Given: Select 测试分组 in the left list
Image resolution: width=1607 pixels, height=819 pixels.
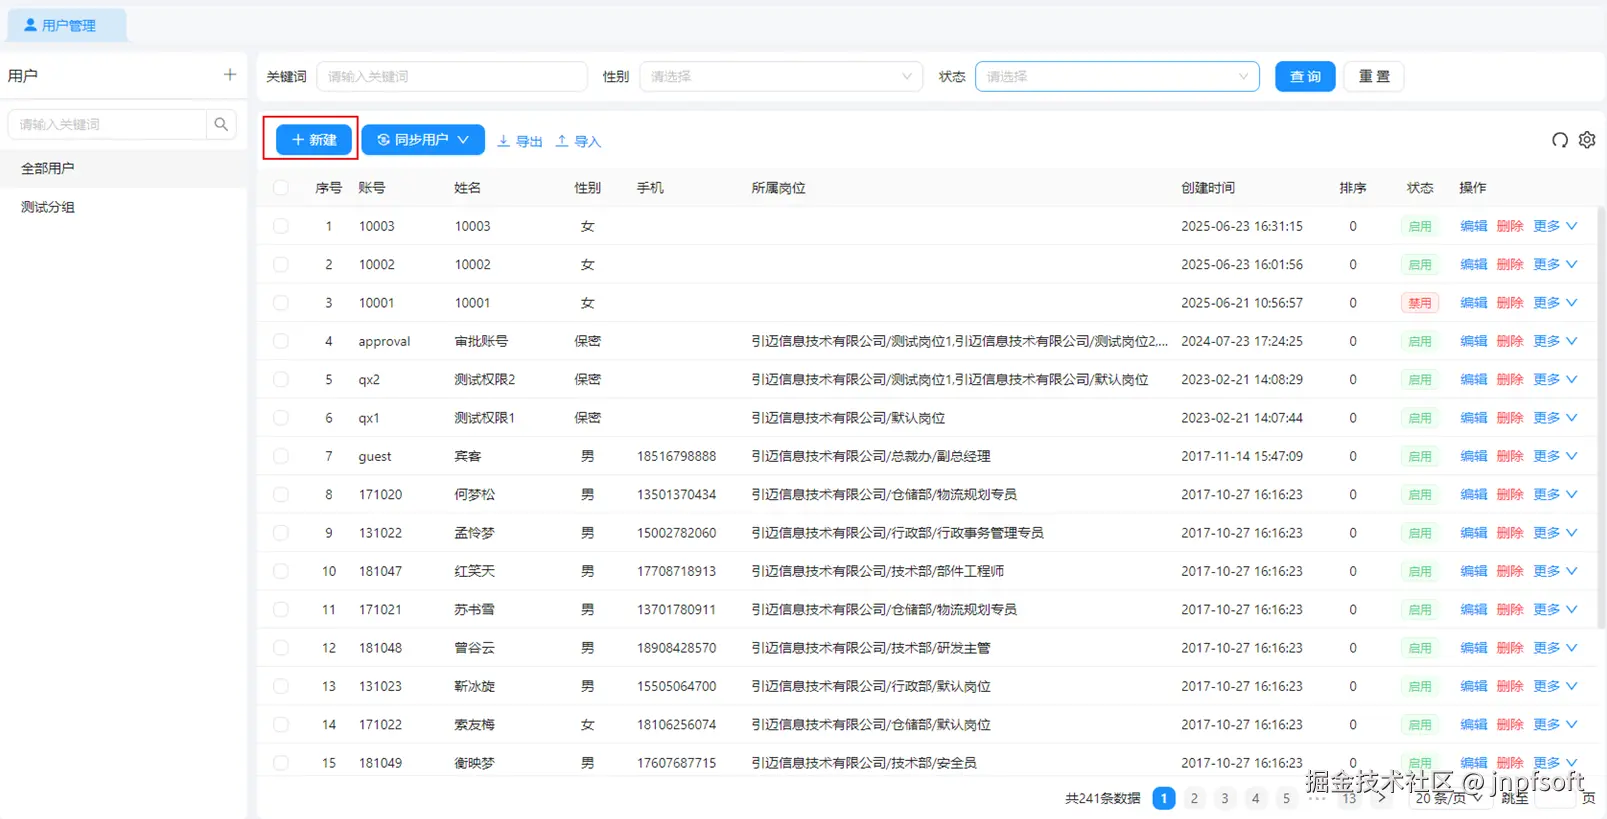Looking at the screenshot, I should tap(123, 207).
